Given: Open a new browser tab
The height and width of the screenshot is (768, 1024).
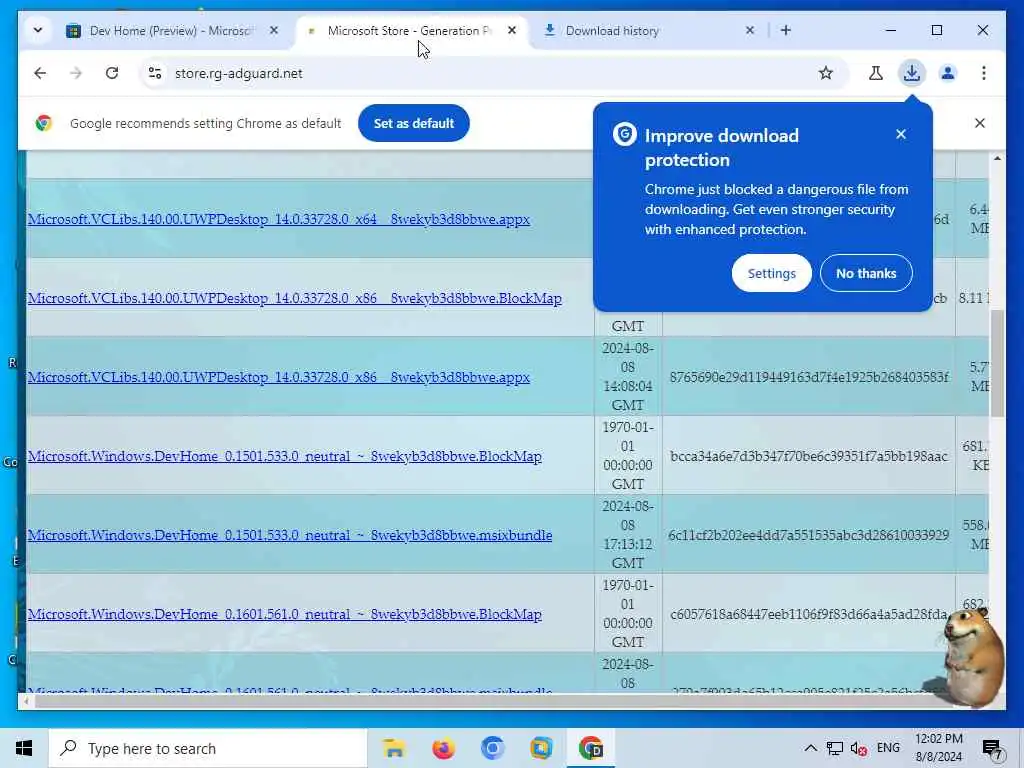Looking at the screenshot, I should [x=786, y=30].
